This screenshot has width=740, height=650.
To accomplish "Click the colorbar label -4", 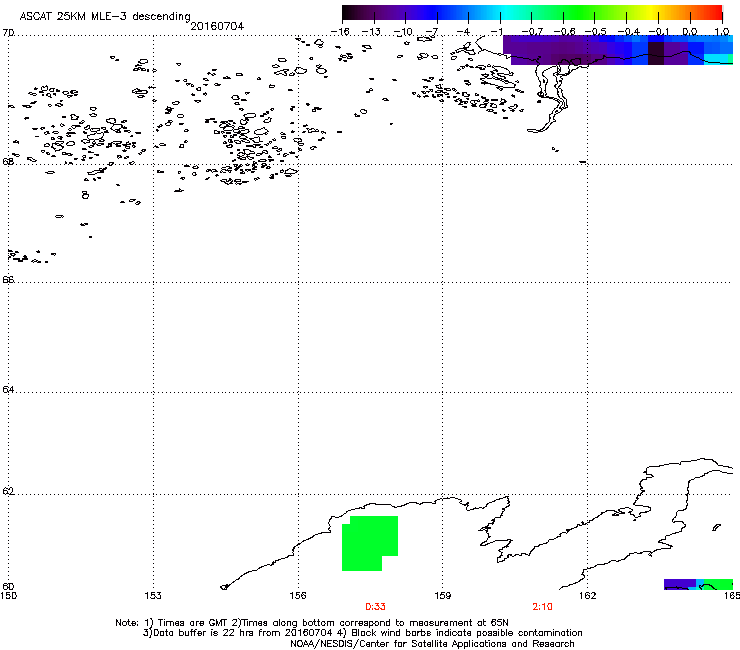I will click(463, 32).
